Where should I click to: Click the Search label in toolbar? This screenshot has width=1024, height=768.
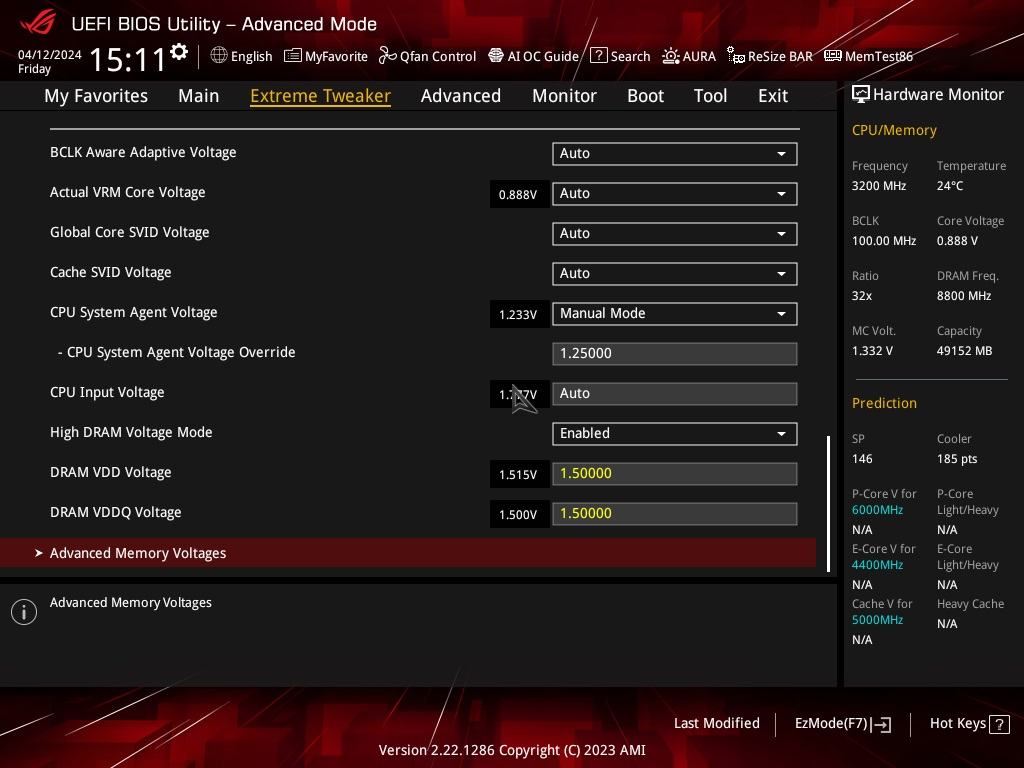coord(630,56)
